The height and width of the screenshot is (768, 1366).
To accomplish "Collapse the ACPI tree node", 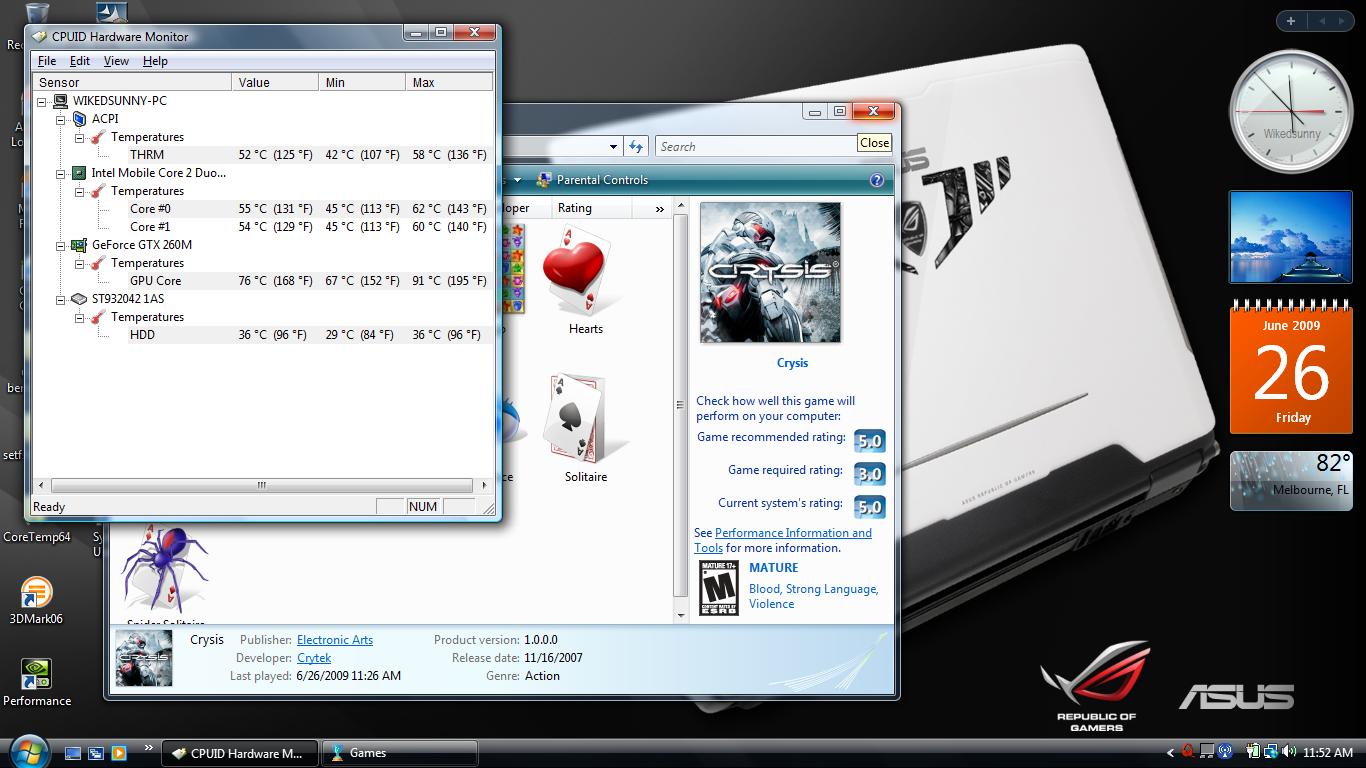I will pos(61,119).
